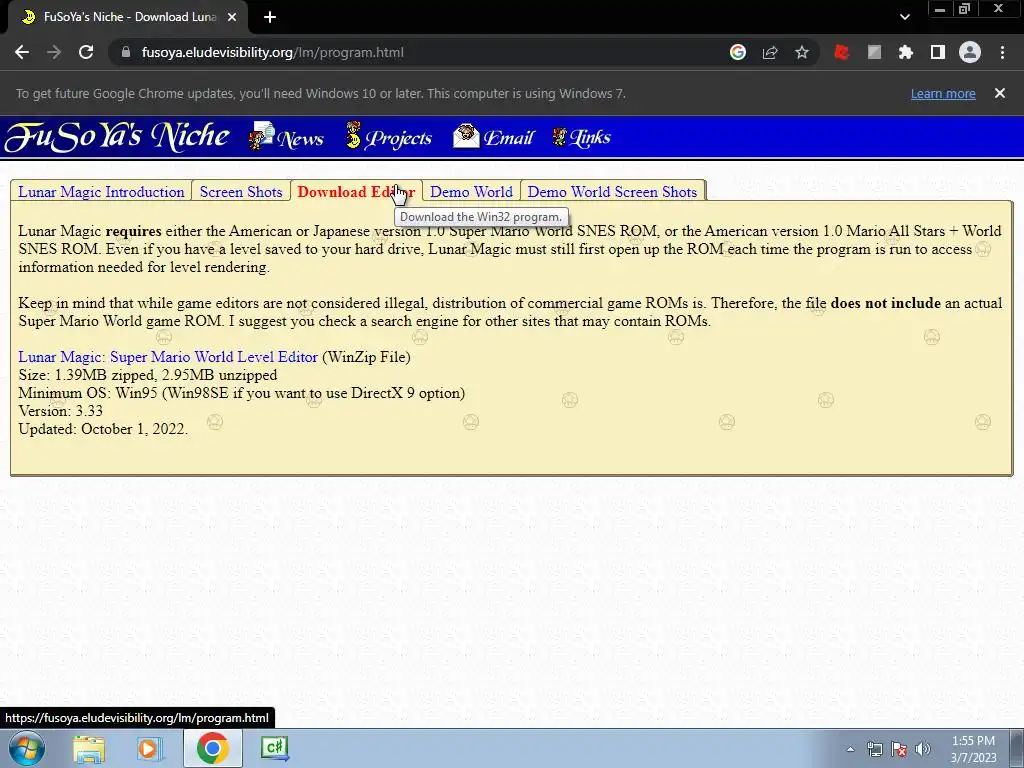Image resolution: width=1024 pixels, height=768 pixels.
Task: Select the FuSoYa's Niche browser tab
Action: [129, 17]
